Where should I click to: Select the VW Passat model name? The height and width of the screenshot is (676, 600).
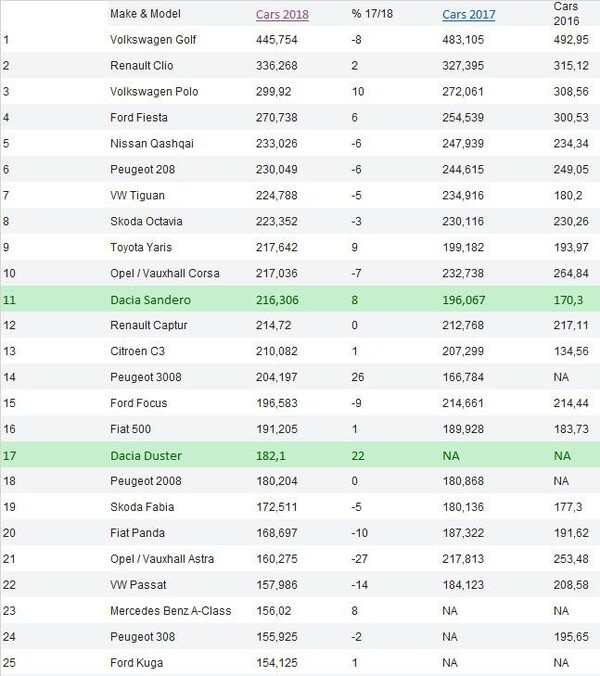[x=142, y=585]
